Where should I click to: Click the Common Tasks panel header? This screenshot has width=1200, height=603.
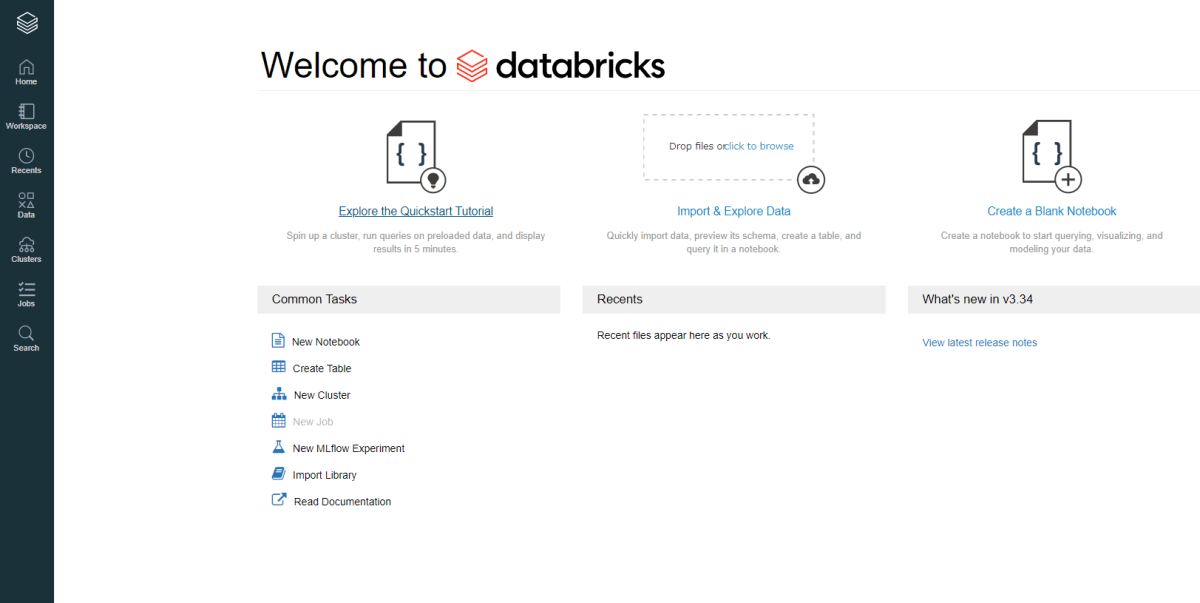pyautogui.click(x=408, y=299)
